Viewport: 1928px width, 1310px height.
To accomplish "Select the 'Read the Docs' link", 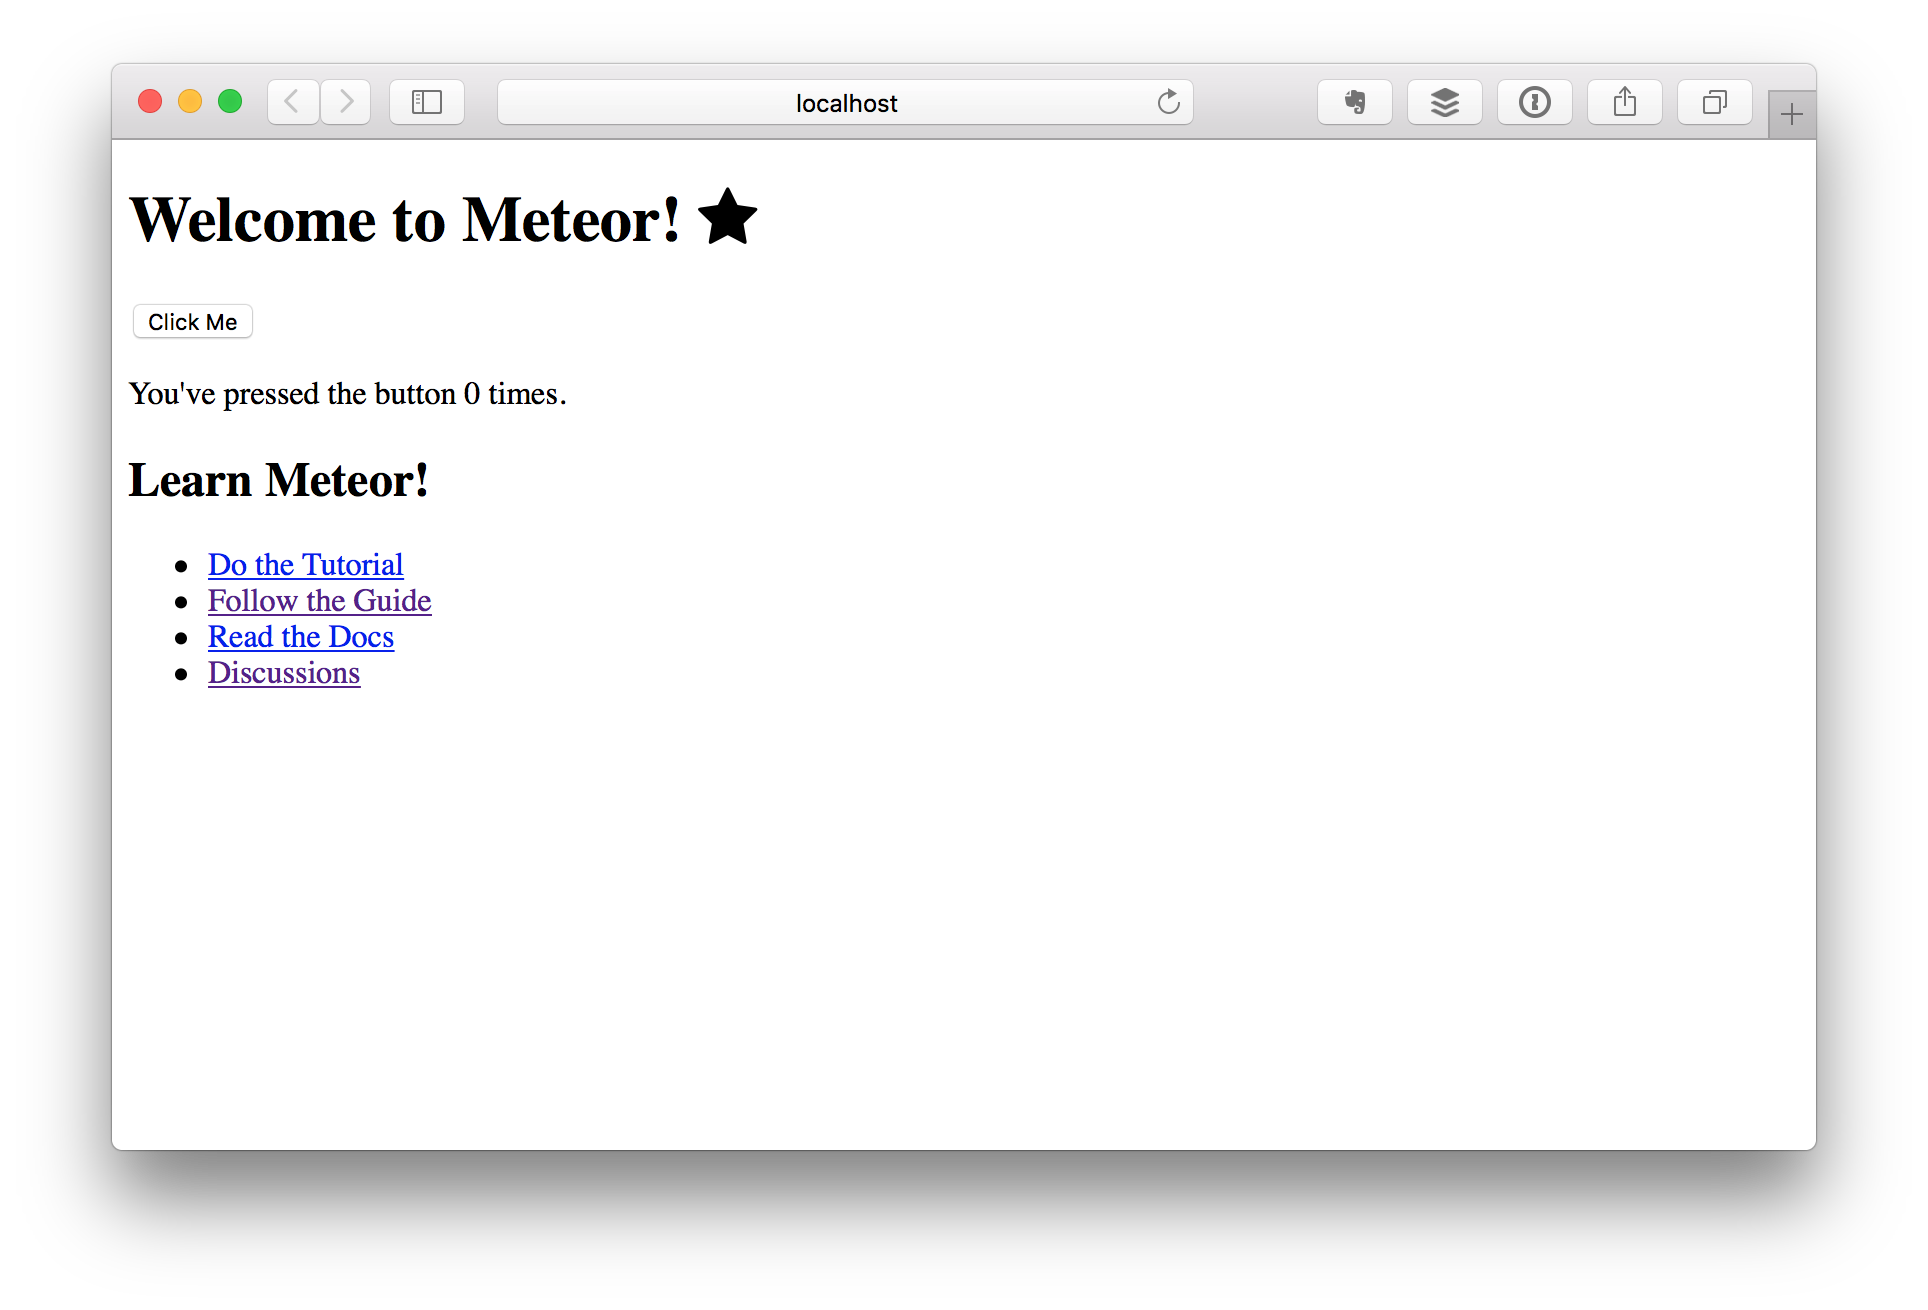I will point(300,636).
